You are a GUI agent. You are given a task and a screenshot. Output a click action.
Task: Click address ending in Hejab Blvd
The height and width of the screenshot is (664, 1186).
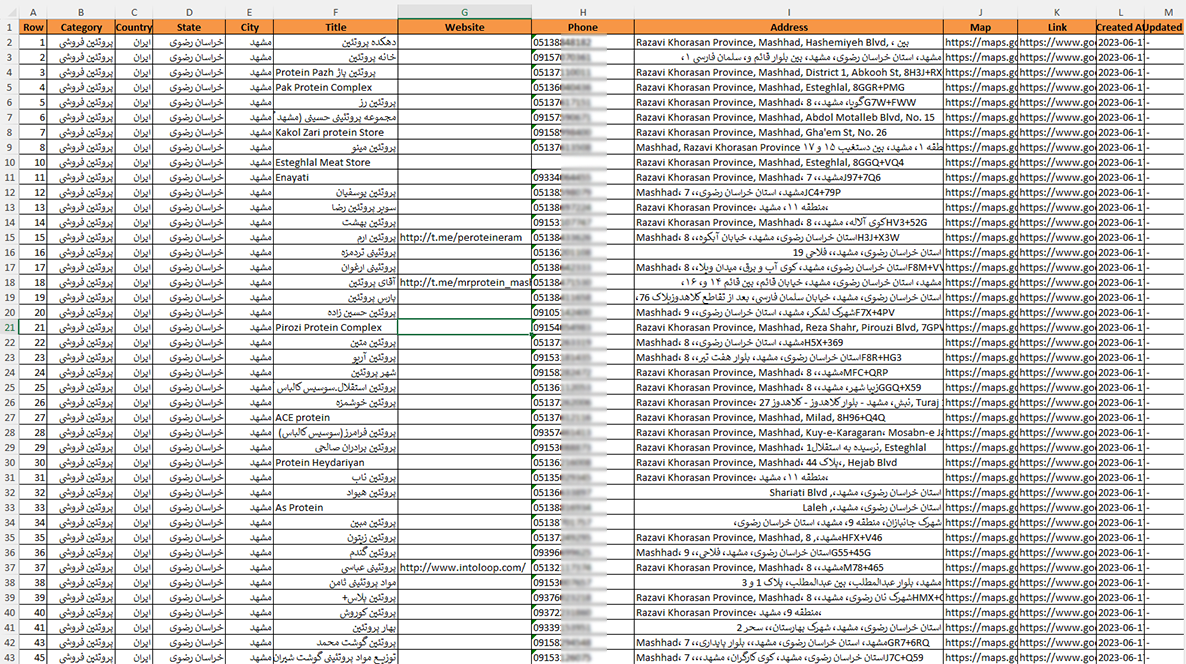[789, 463]
